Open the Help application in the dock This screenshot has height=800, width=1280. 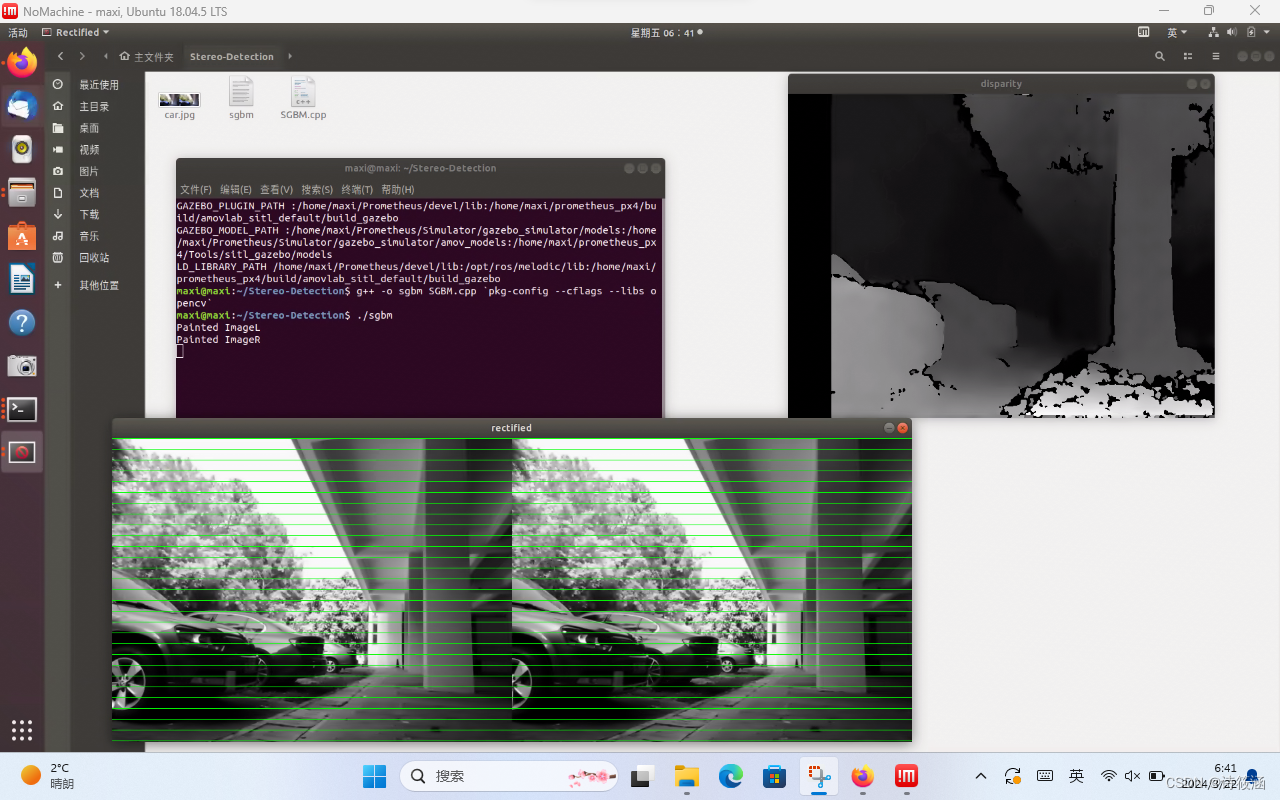tap(21, 322)
